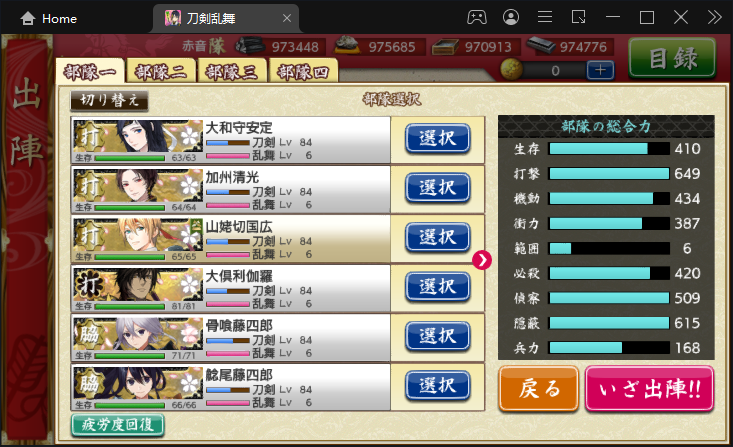Open the 目録 catalog button
Image resolution: width=733 pixels, height=447 pixels.
click(x=672, y=58)
